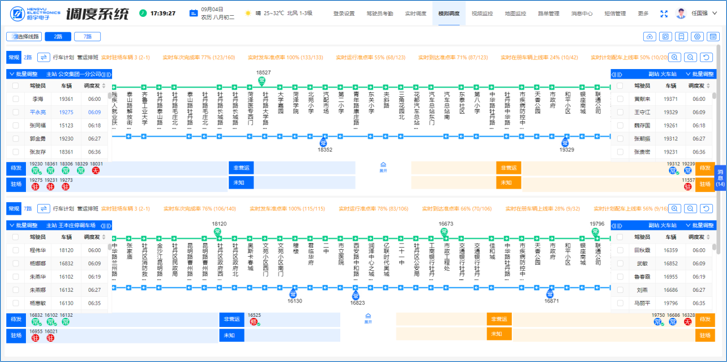Open the 消息中心 tab
Image resolution: width=728 pixels, height=363 pixels.
pos(581,14)
